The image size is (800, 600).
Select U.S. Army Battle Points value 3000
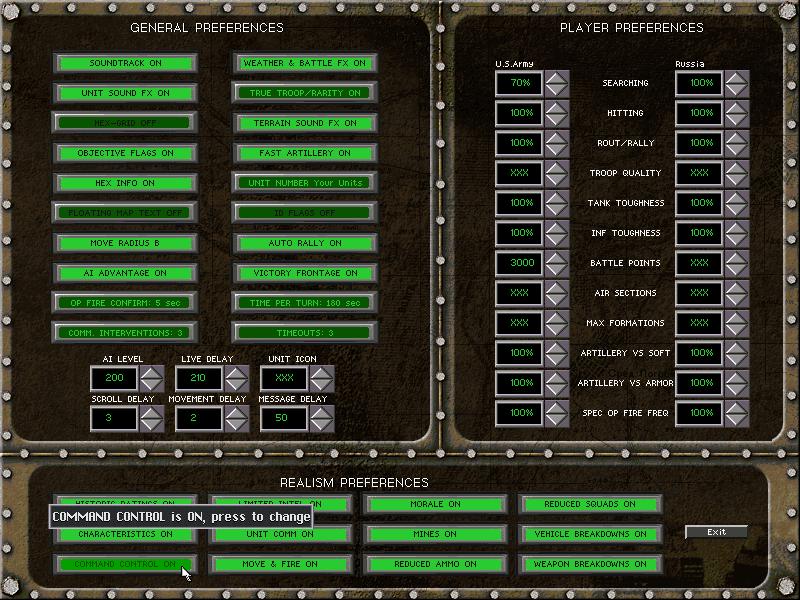coord(519,263)
